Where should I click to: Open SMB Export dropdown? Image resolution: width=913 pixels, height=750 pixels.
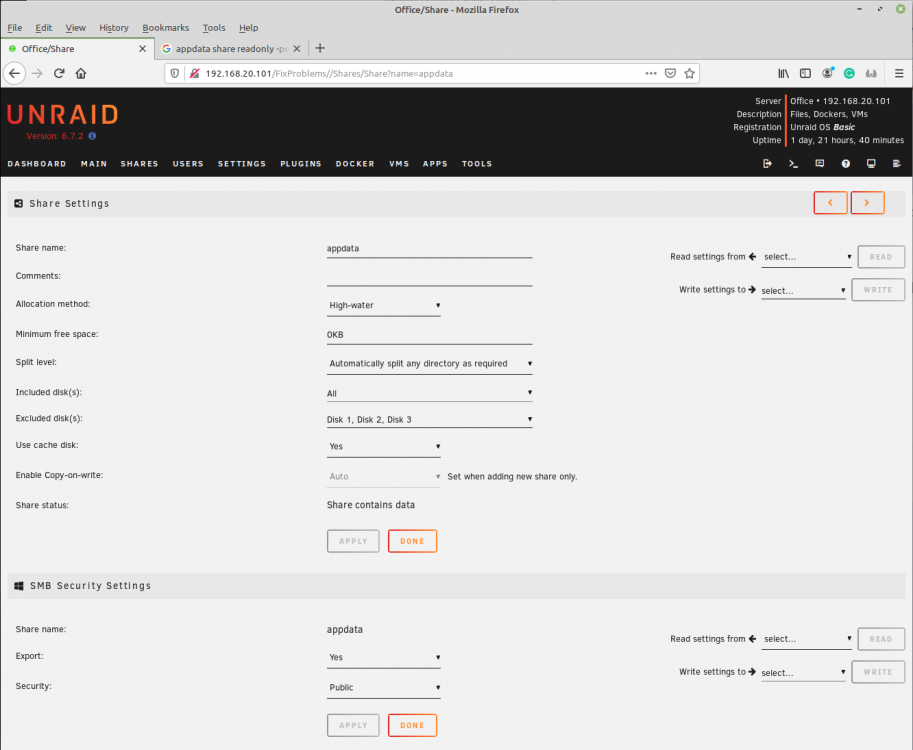[383, 657]
